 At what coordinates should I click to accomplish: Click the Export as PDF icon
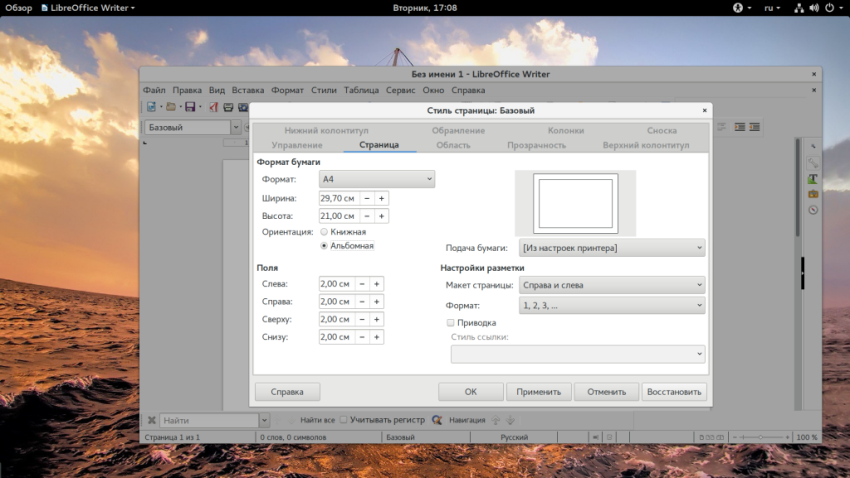tap(213, 107)
